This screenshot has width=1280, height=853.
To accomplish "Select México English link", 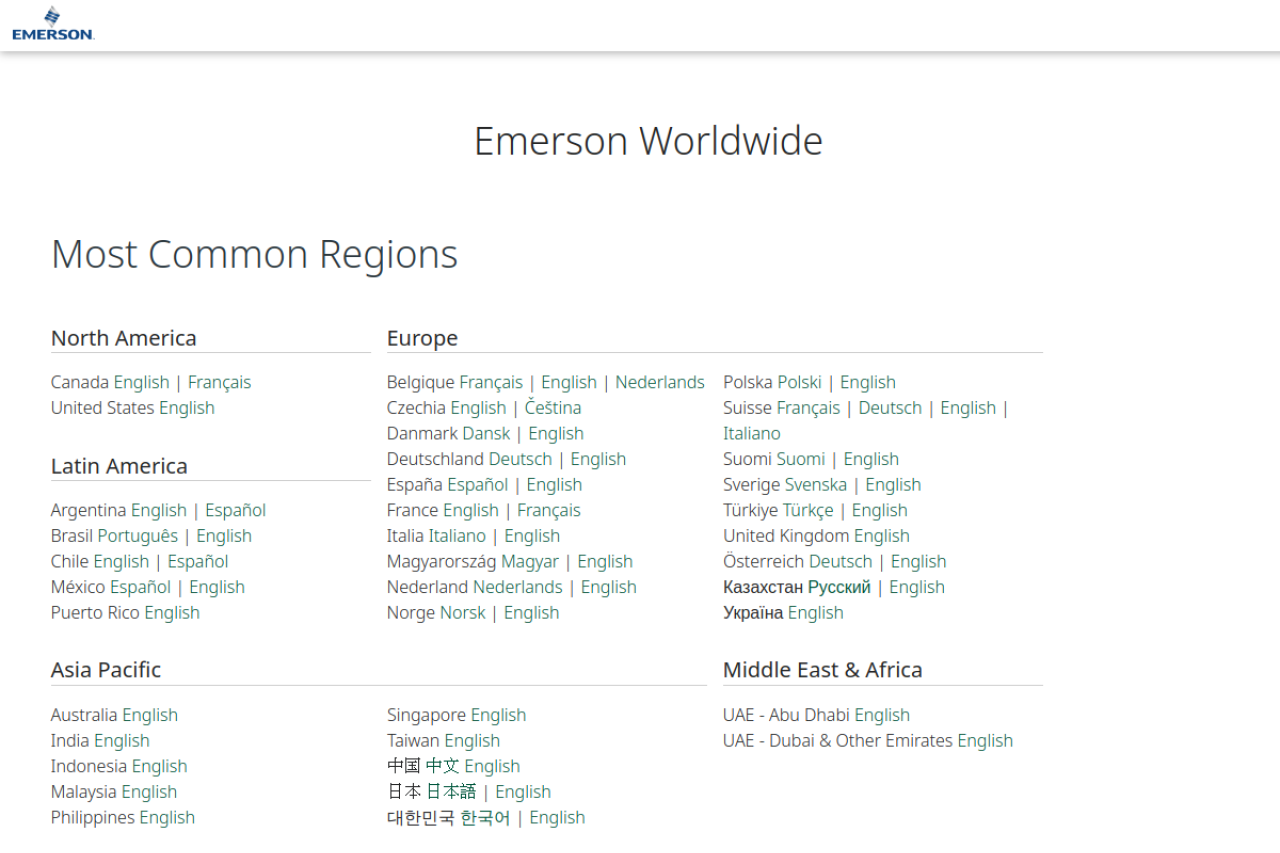I will [217, 587].
